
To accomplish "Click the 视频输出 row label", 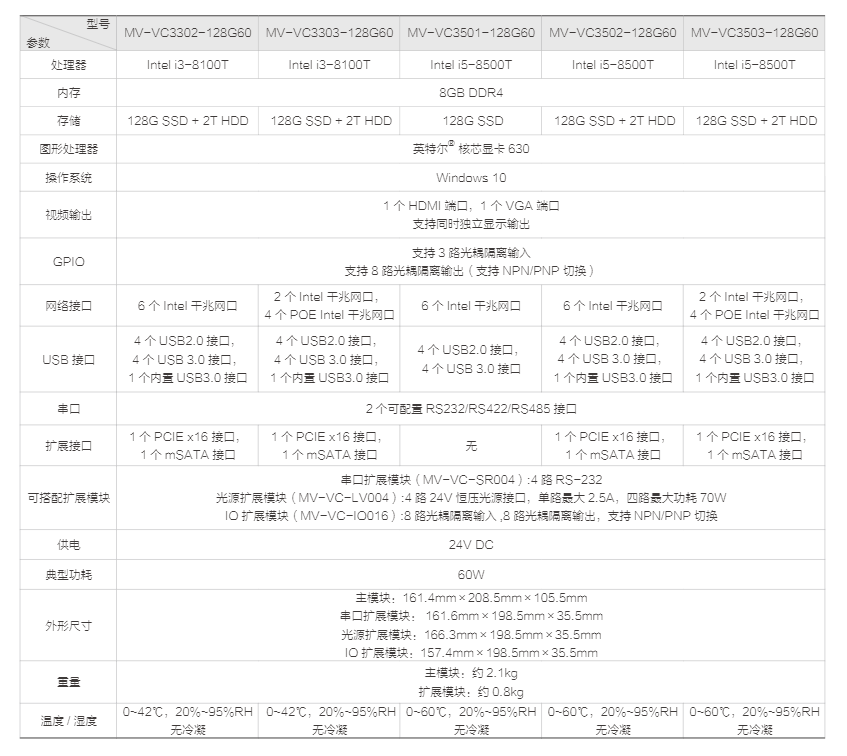I will [65, 214].
